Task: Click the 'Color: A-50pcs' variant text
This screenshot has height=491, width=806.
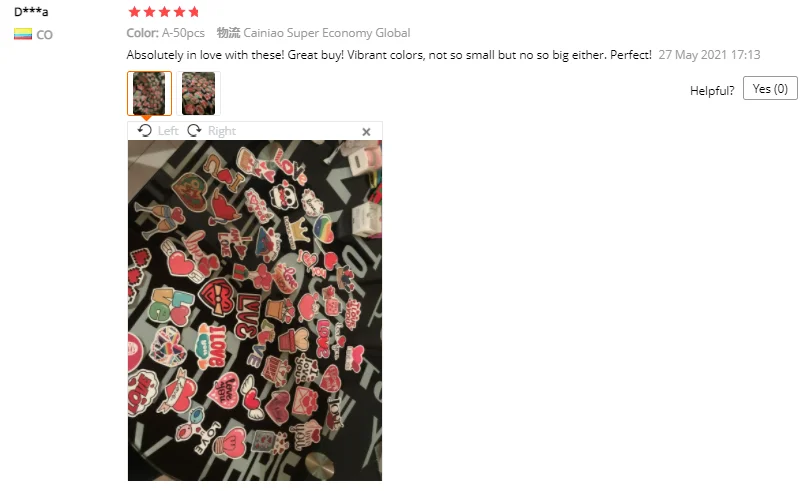Action: point(166,33)
